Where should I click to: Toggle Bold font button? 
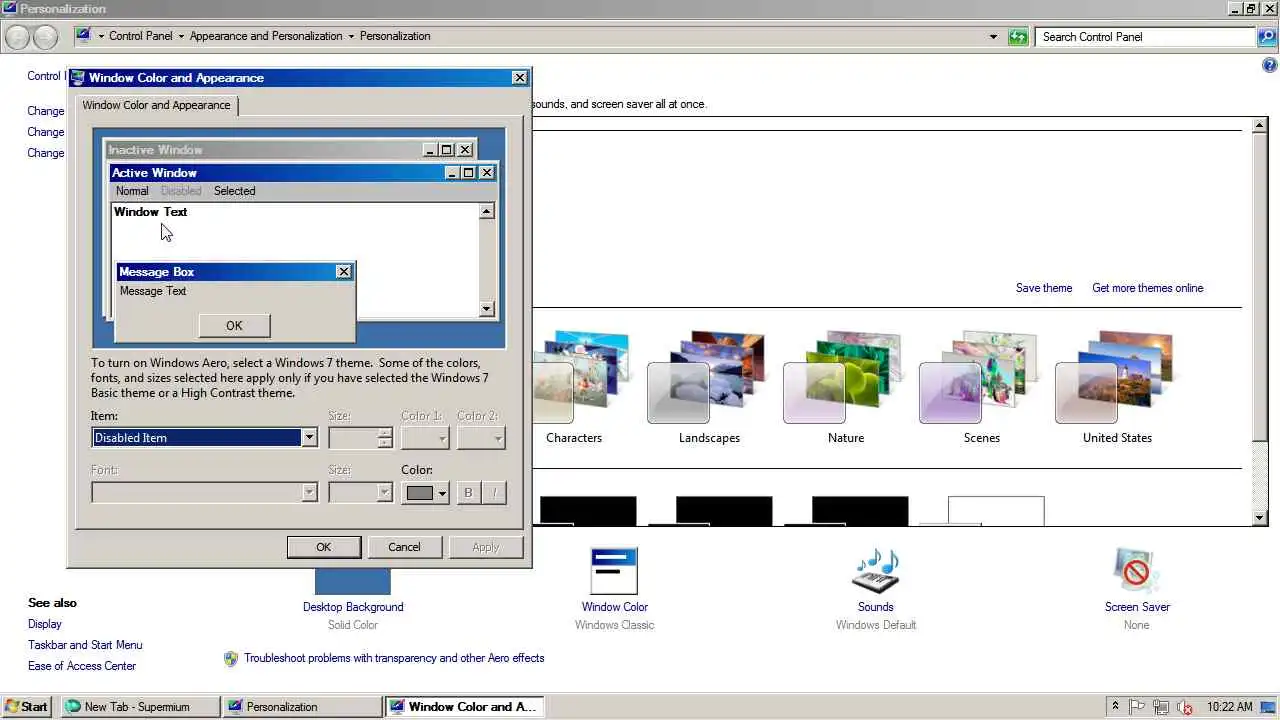(468, 493)
